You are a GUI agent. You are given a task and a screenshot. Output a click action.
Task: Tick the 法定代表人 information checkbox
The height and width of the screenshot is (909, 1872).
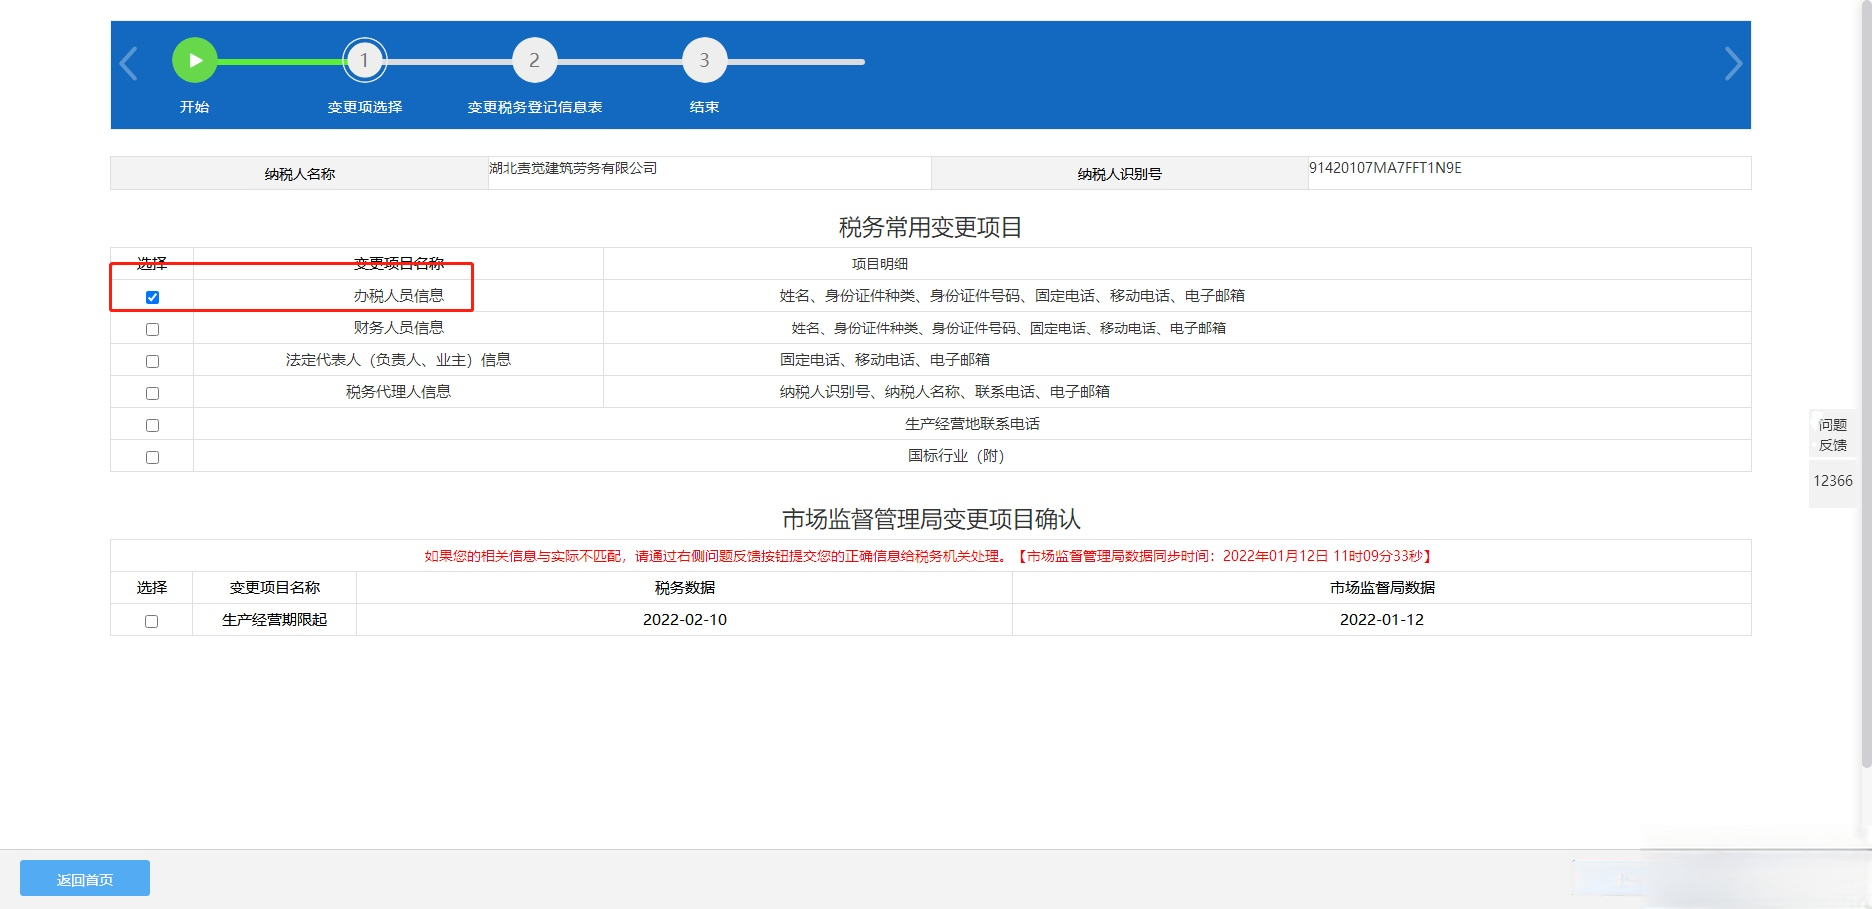[152, 361]
